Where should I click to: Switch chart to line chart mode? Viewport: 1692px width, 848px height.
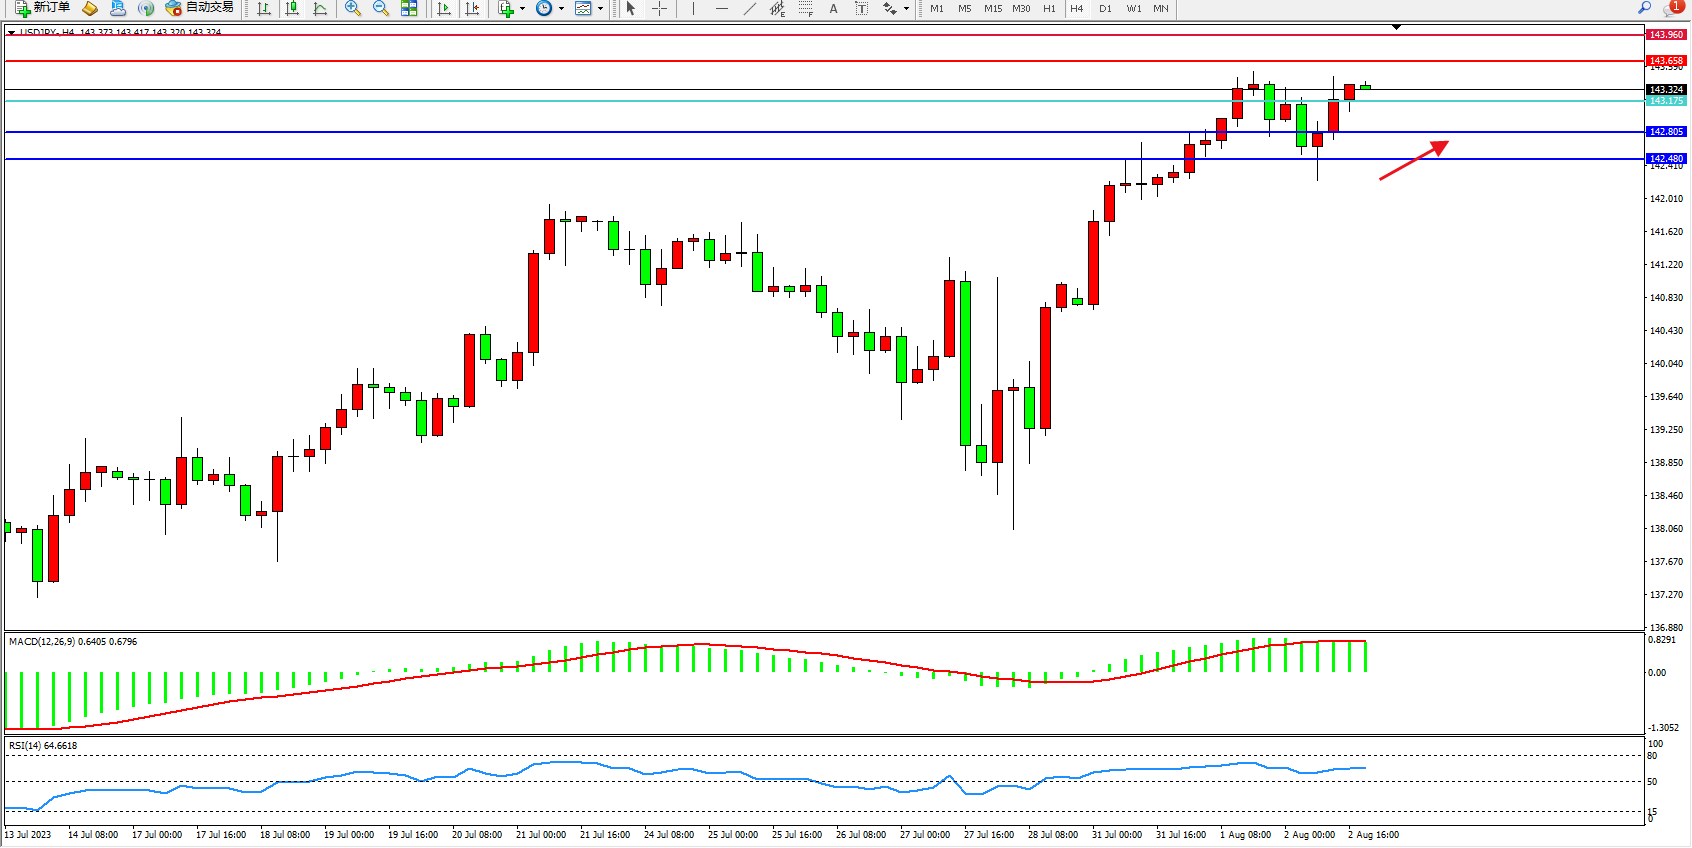(x=321, y=8)
